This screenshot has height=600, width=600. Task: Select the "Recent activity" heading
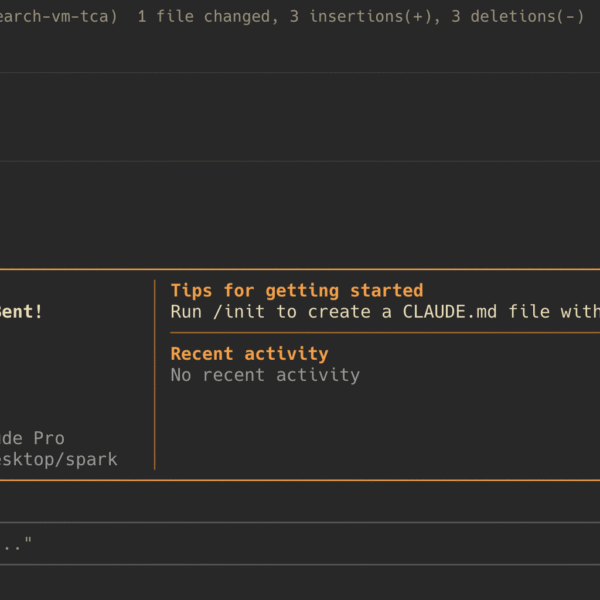tap(249, 353)
